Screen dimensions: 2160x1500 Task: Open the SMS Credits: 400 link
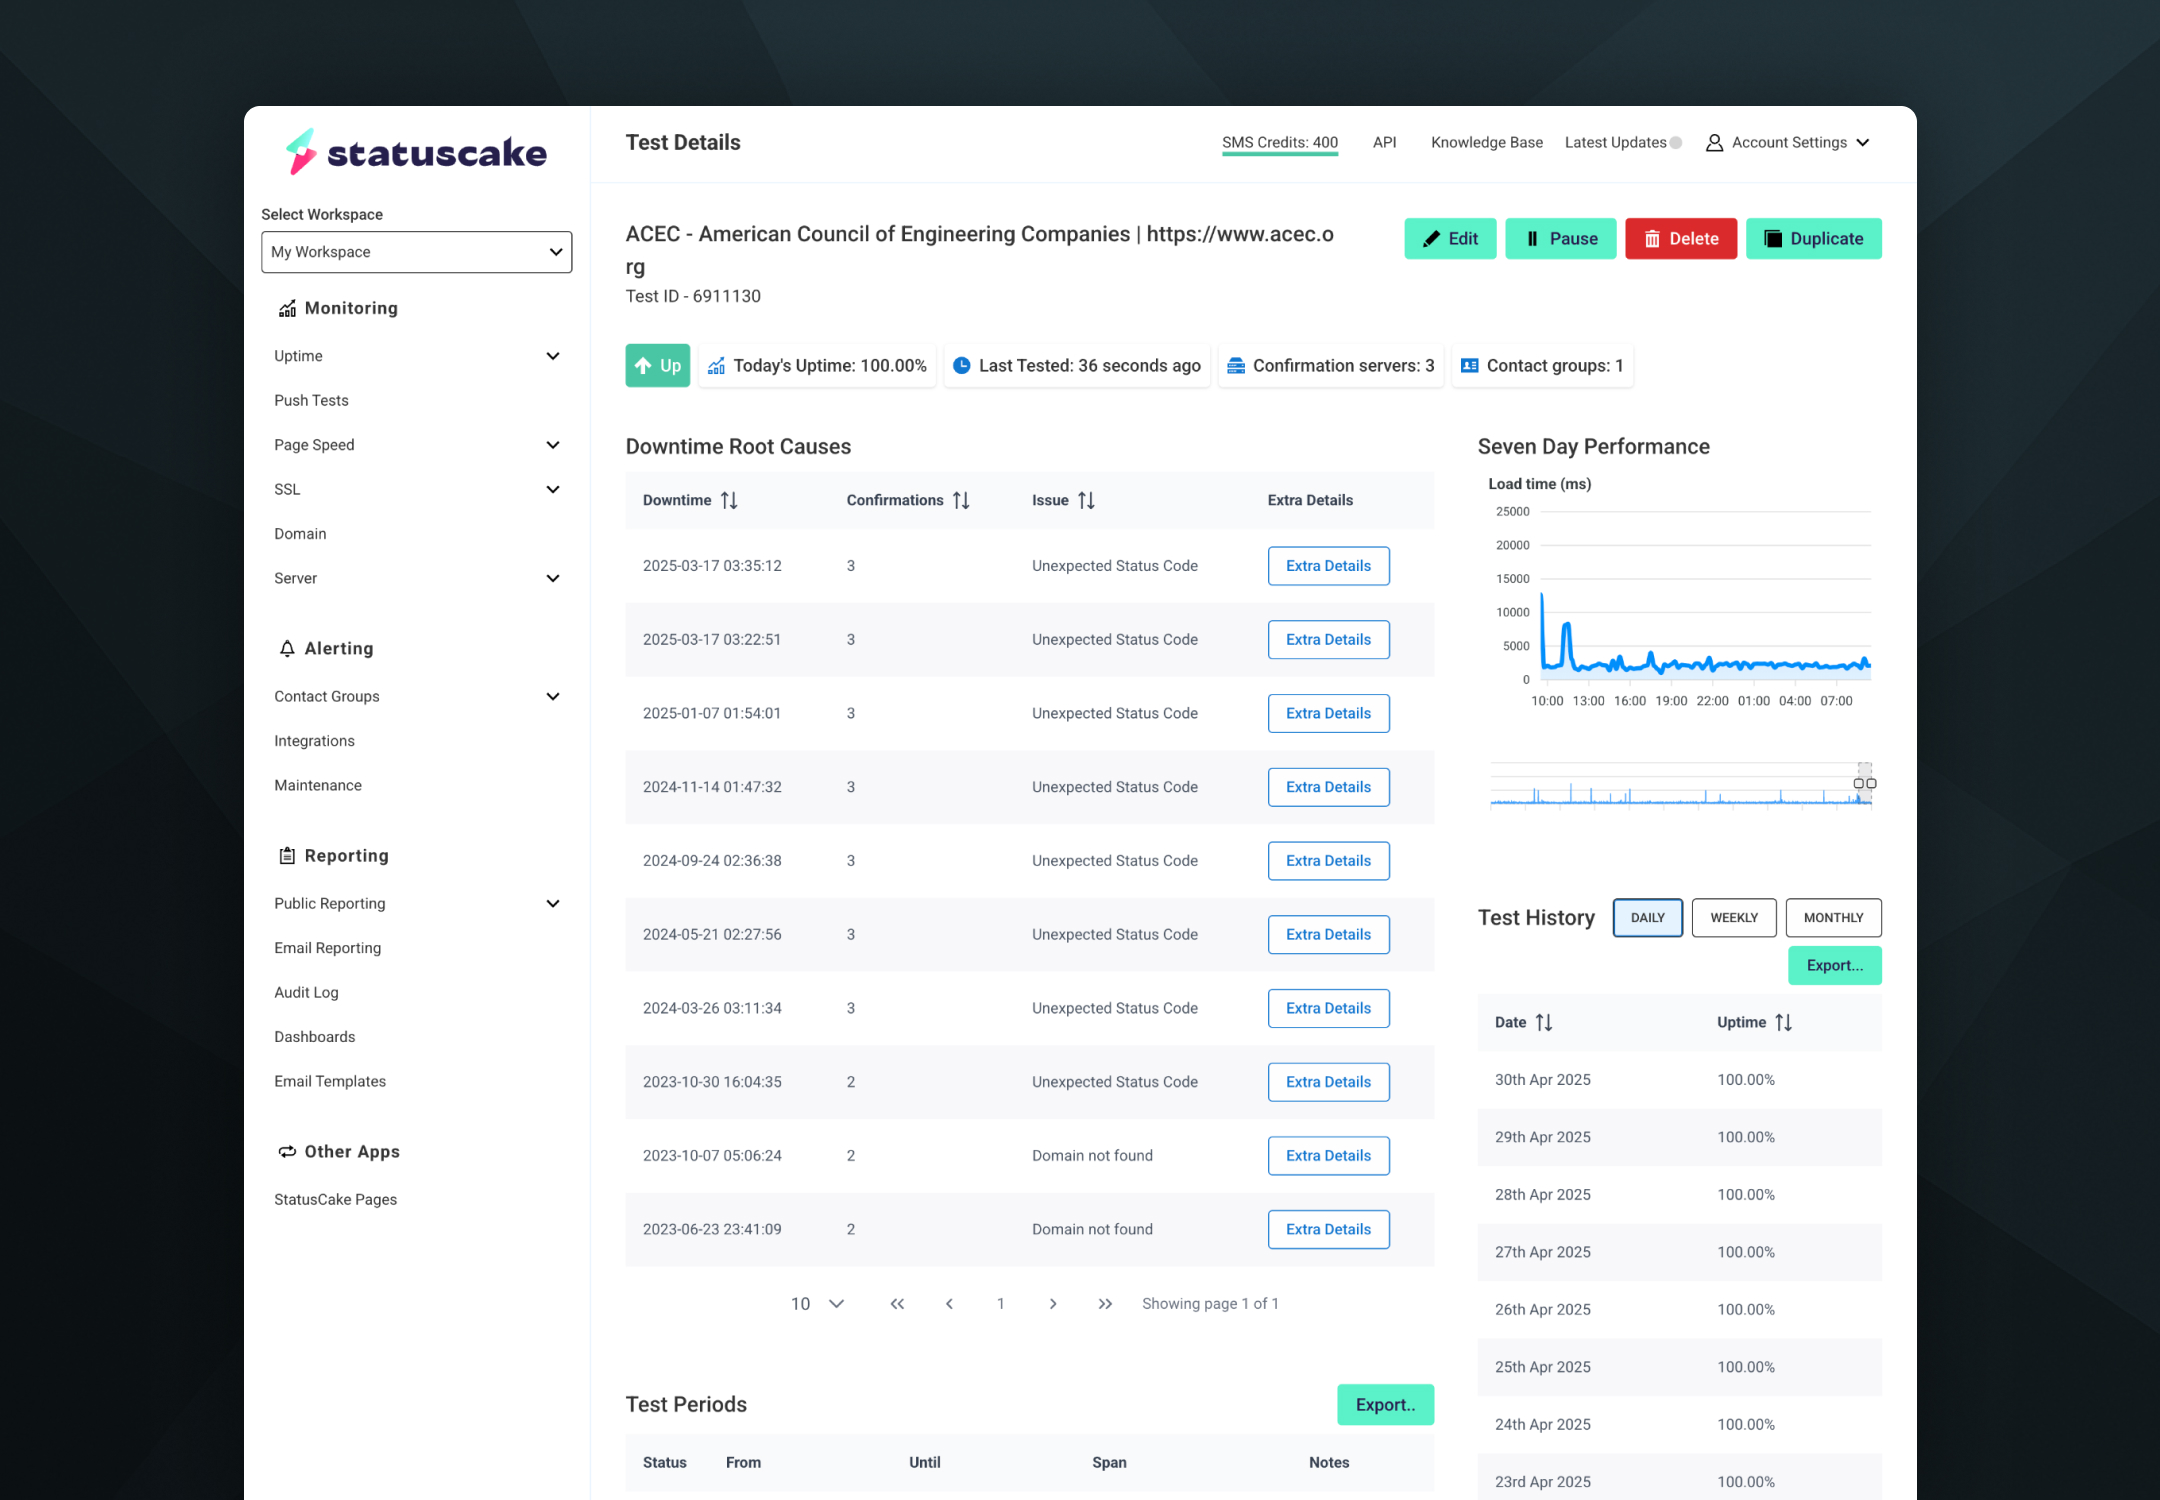[1279, 143]
